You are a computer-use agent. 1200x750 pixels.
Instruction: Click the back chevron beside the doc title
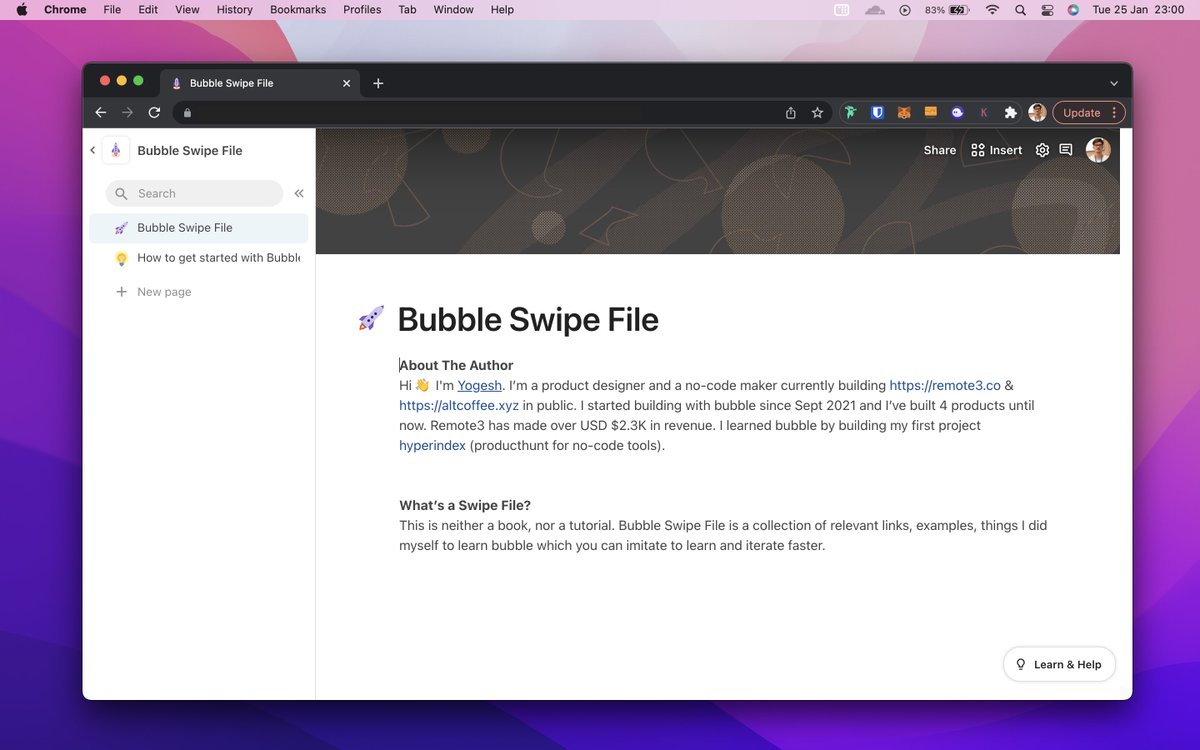coord(92,150)
